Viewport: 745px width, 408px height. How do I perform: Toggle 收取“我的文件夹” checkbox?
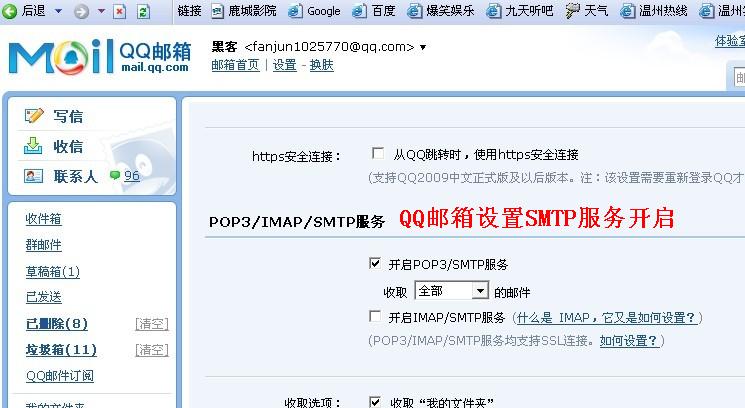click(375, 402)
